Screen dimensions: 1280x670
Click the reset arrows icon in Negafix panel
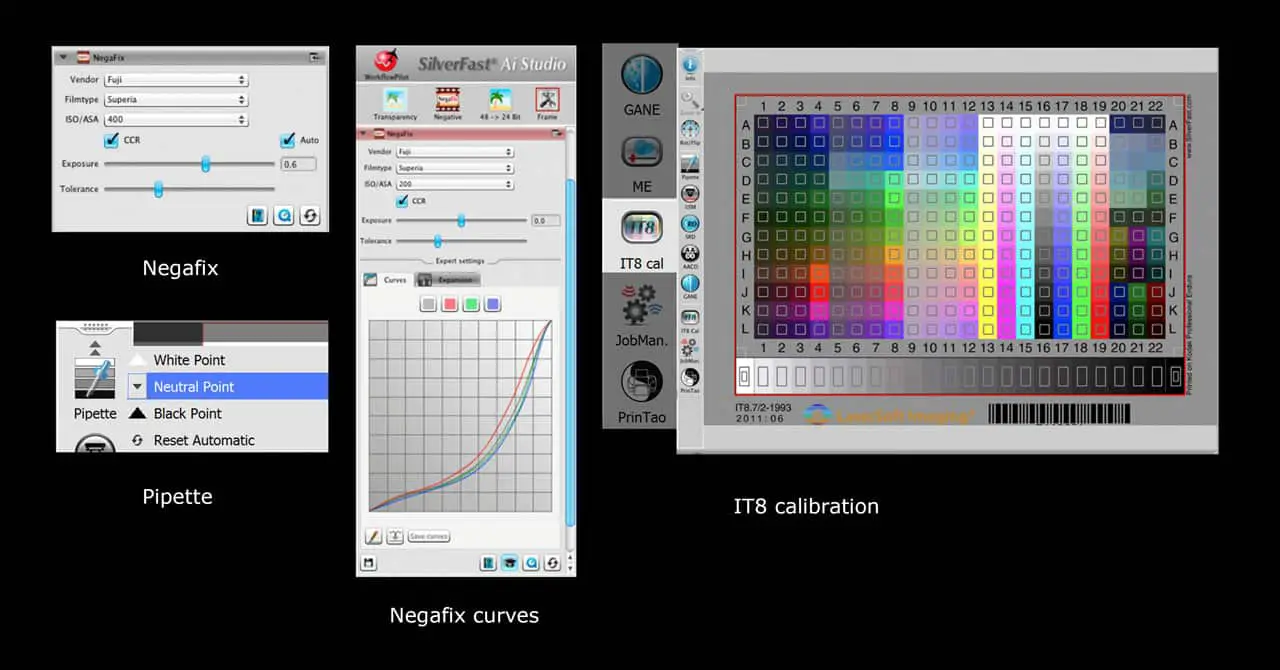tap(309, 215)
